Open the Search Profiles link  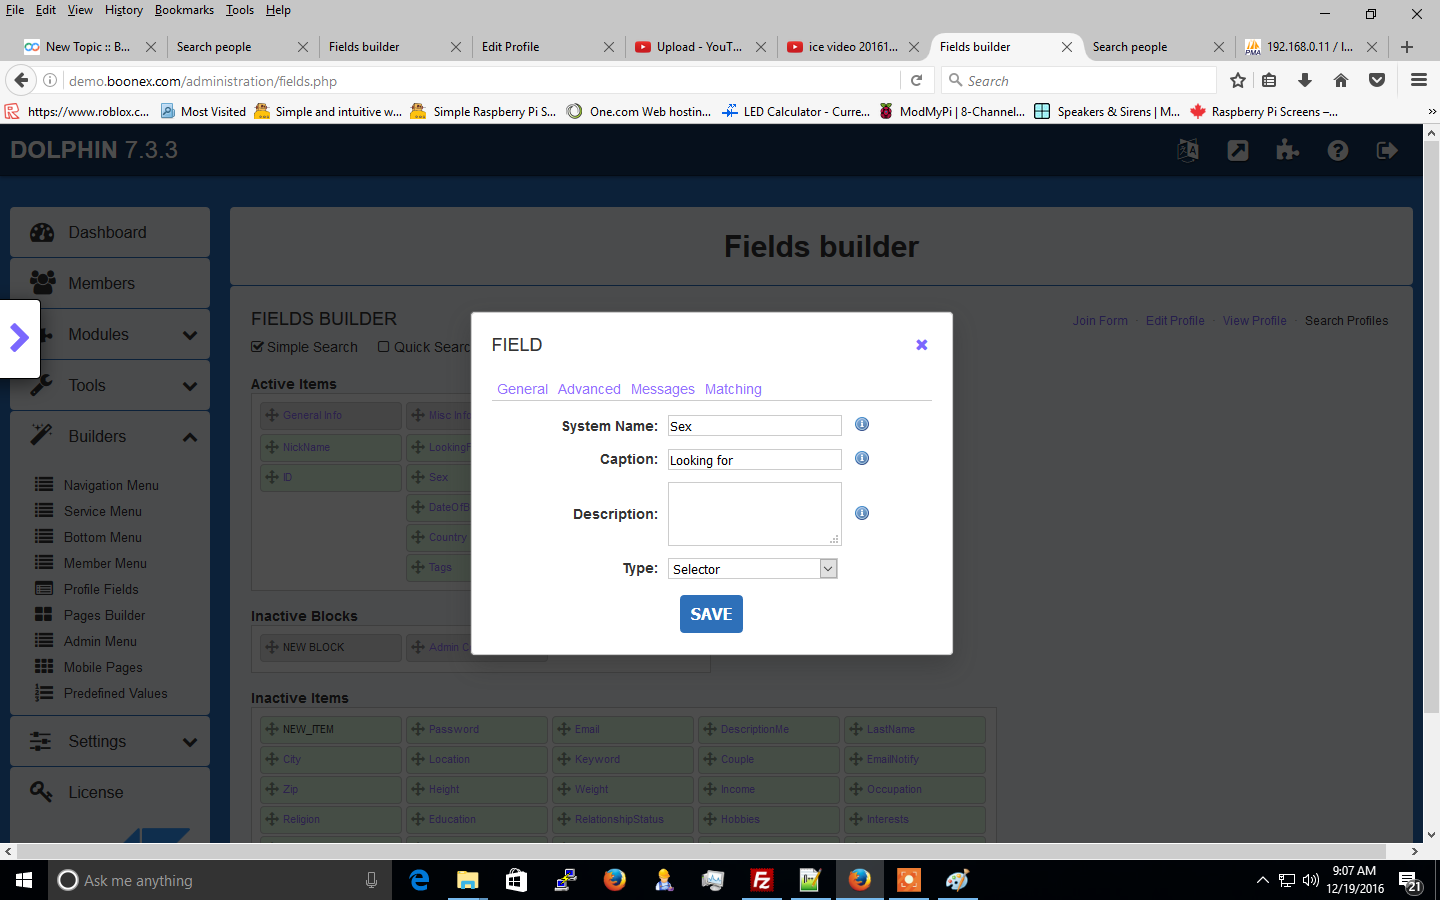(1346, 321)
